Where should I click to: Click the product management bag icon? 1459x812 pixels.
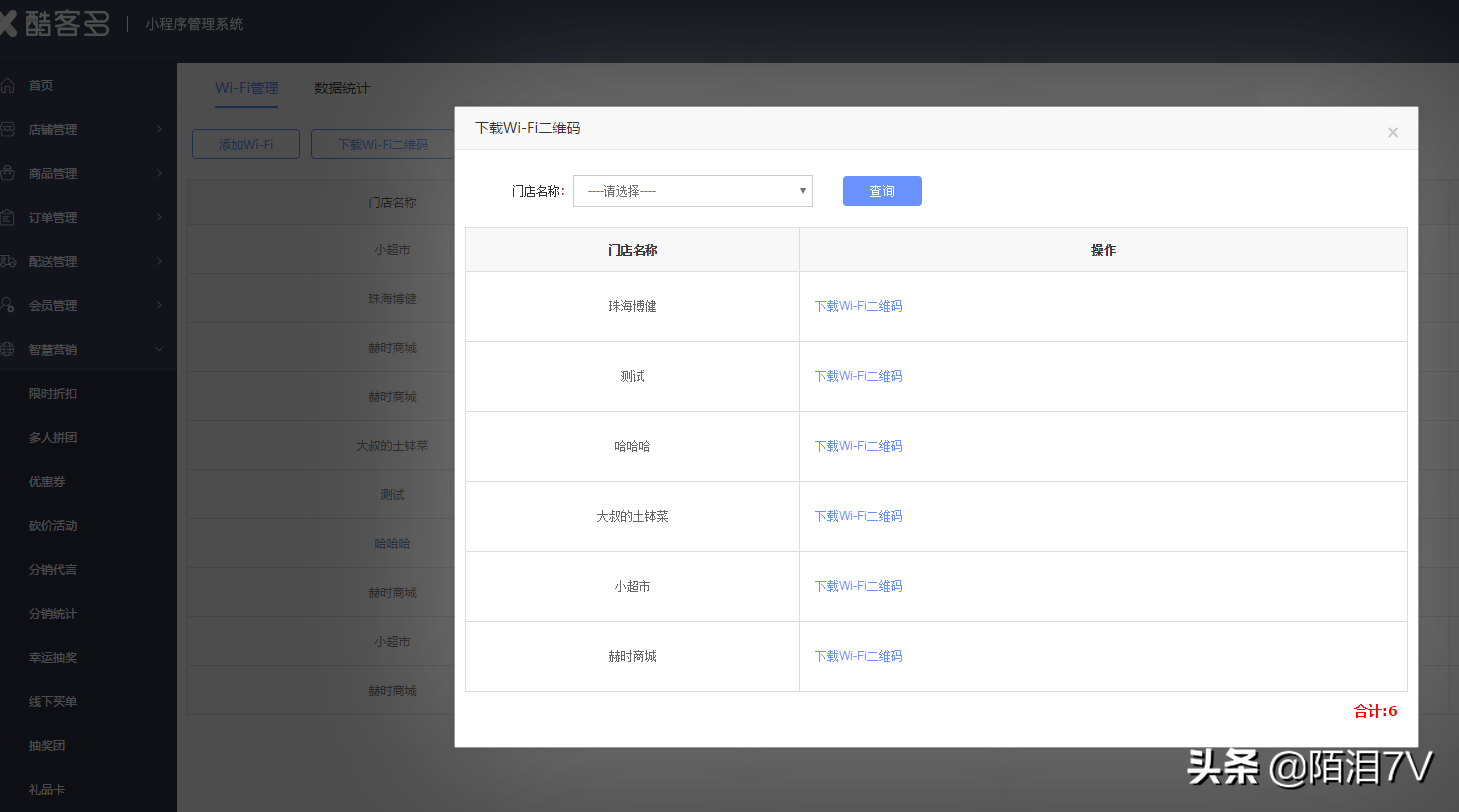click(7, 173)
